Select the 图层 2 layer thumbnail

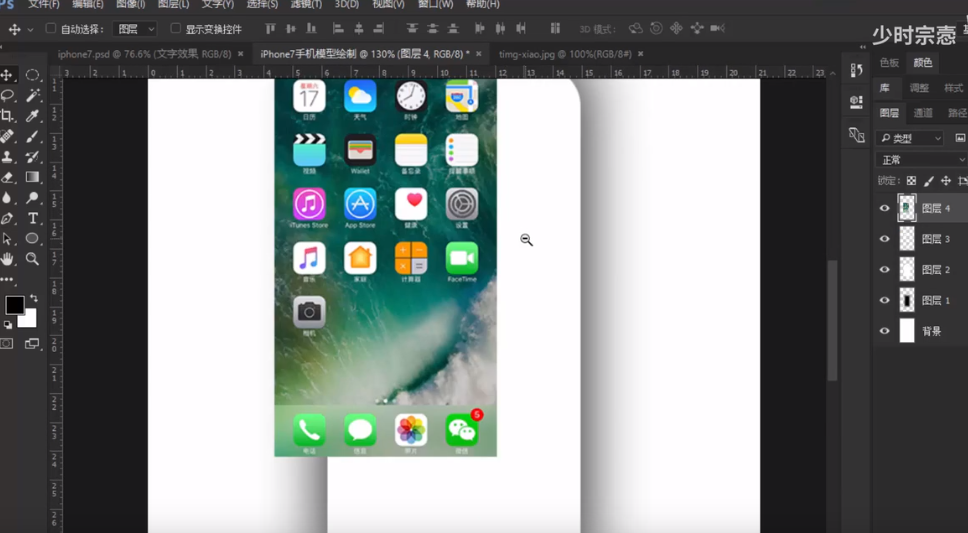pos(907,269)
